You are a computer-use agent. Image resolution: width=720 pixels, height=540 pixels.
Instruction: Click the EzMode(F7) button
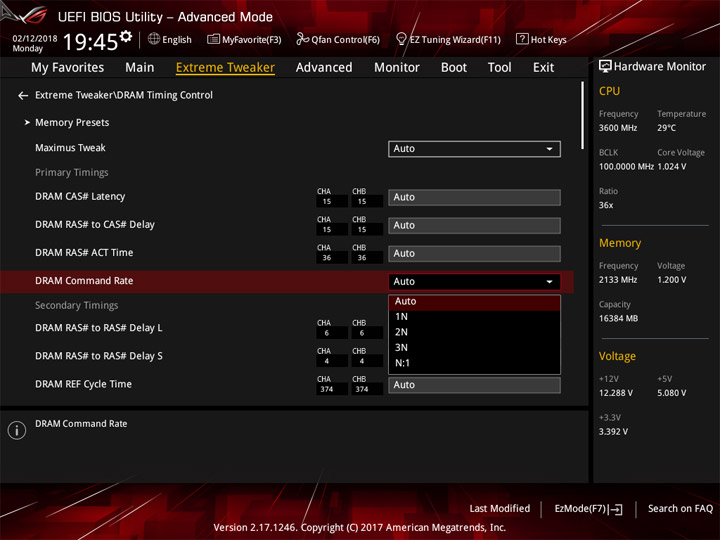coord(588,509)
